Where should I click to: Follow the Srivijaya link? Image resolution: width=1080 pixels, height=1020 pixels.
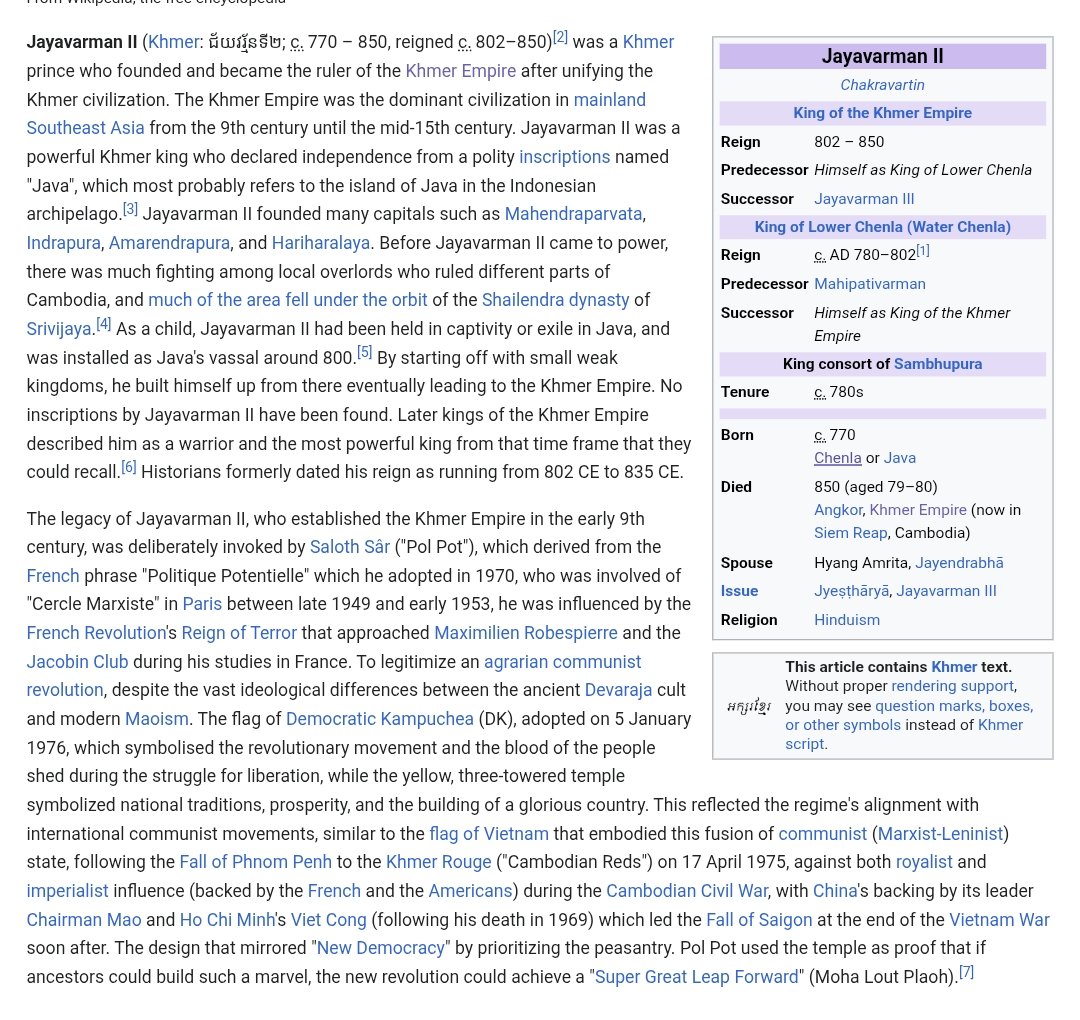pos(59,329)
